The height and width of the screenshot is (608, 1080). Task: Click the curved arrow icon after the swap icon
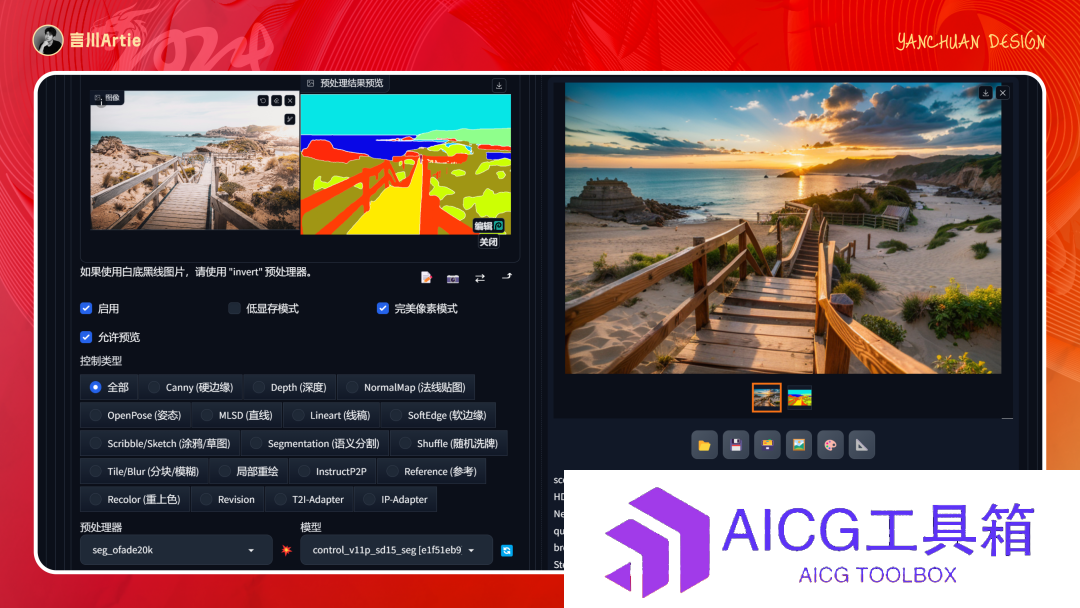coord(507,277)
